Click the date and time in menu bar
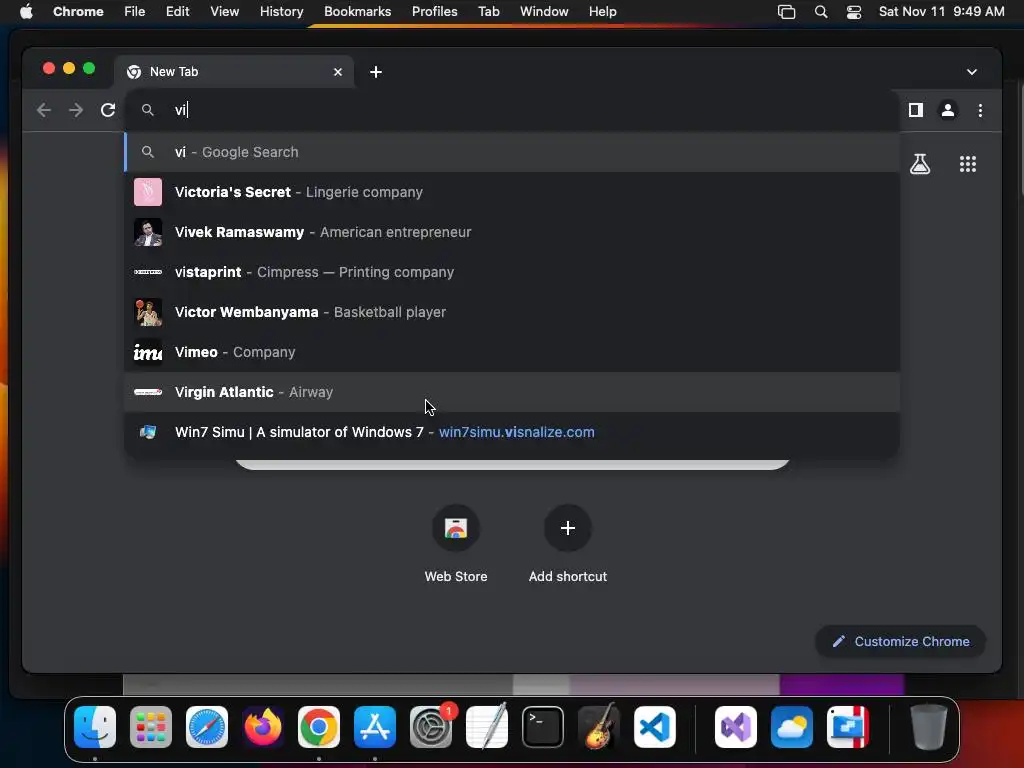1024x768 pixels. (941, 12)
